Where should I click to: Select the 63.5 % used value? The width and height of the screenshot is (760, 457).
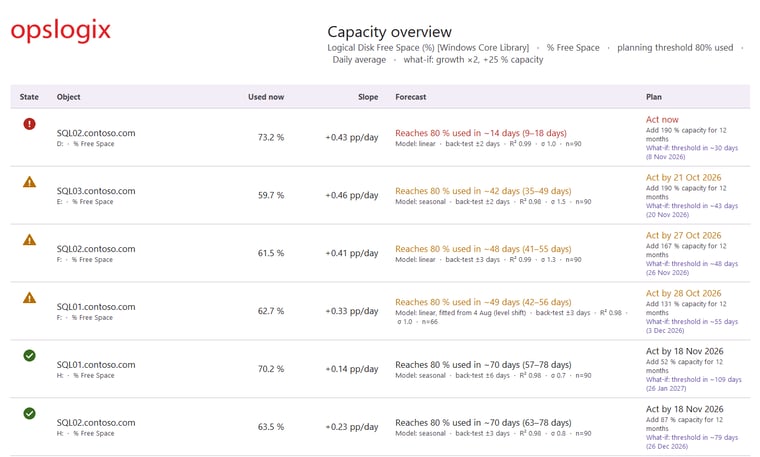coord(271,427)
